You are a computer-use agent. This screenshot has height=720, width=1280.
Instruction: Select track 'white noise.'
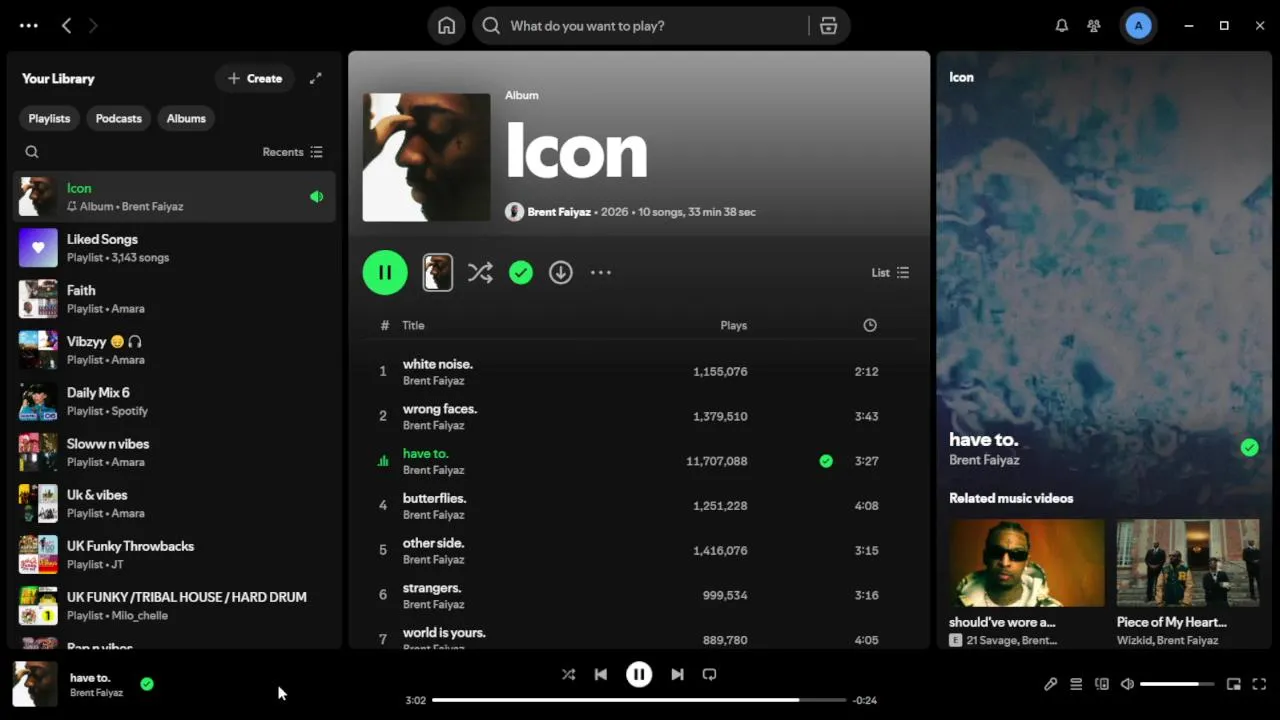click(640, 371)
